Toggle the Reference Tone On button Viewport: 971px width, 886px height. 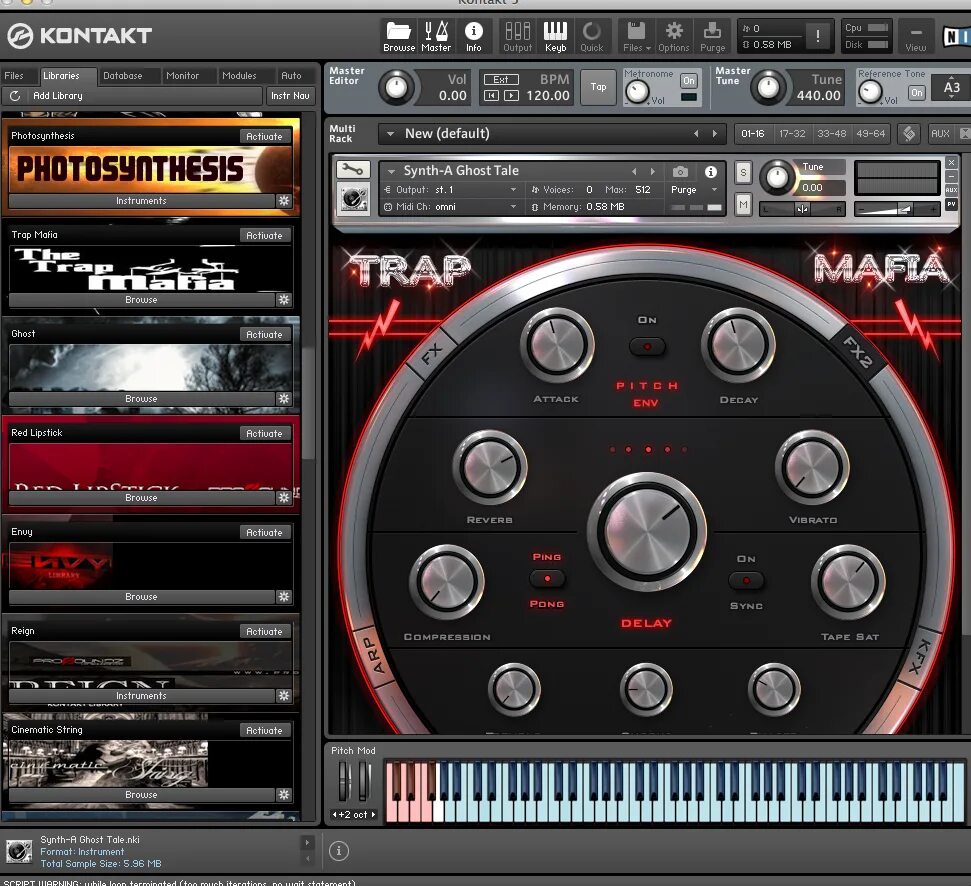[917, 93]
